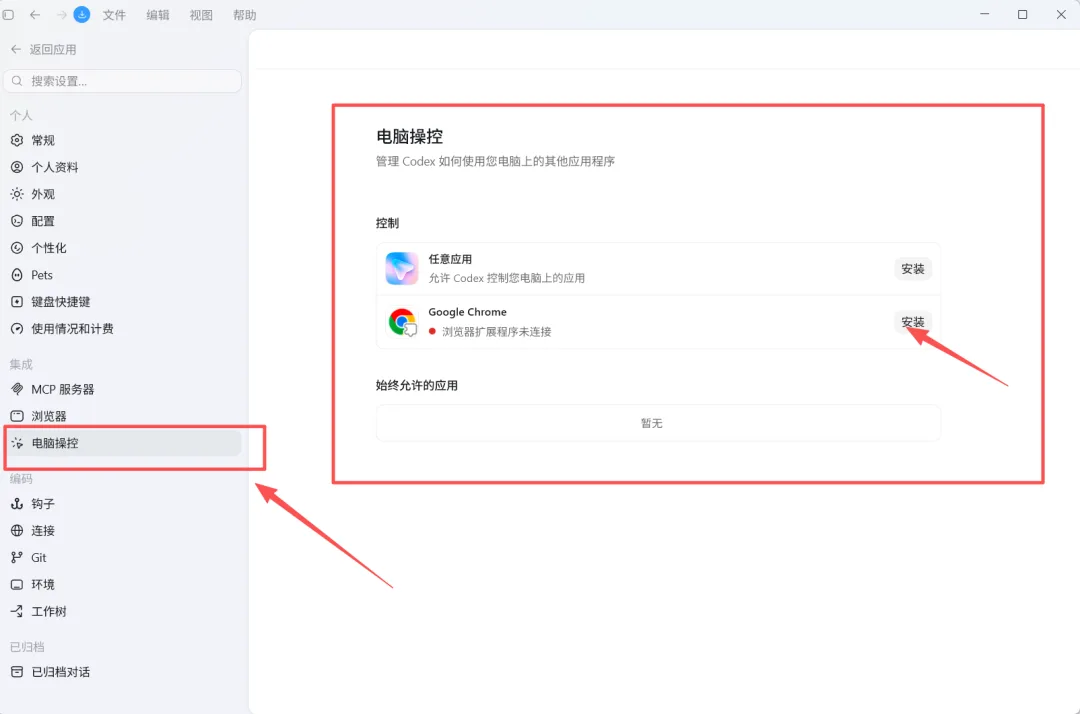
Task: Click the Pets face icon
Action: point(17,275)
